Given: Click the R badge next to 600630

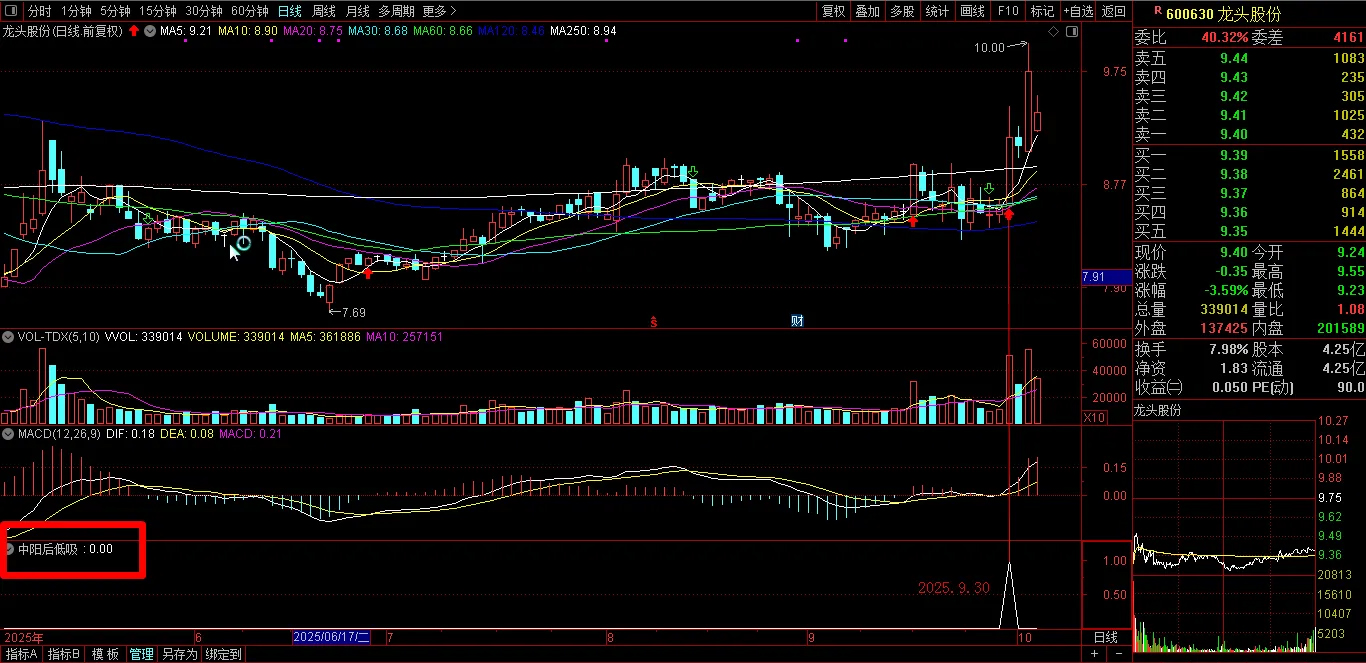Looking at the screenshot, I should click(x=1158, y=10).
